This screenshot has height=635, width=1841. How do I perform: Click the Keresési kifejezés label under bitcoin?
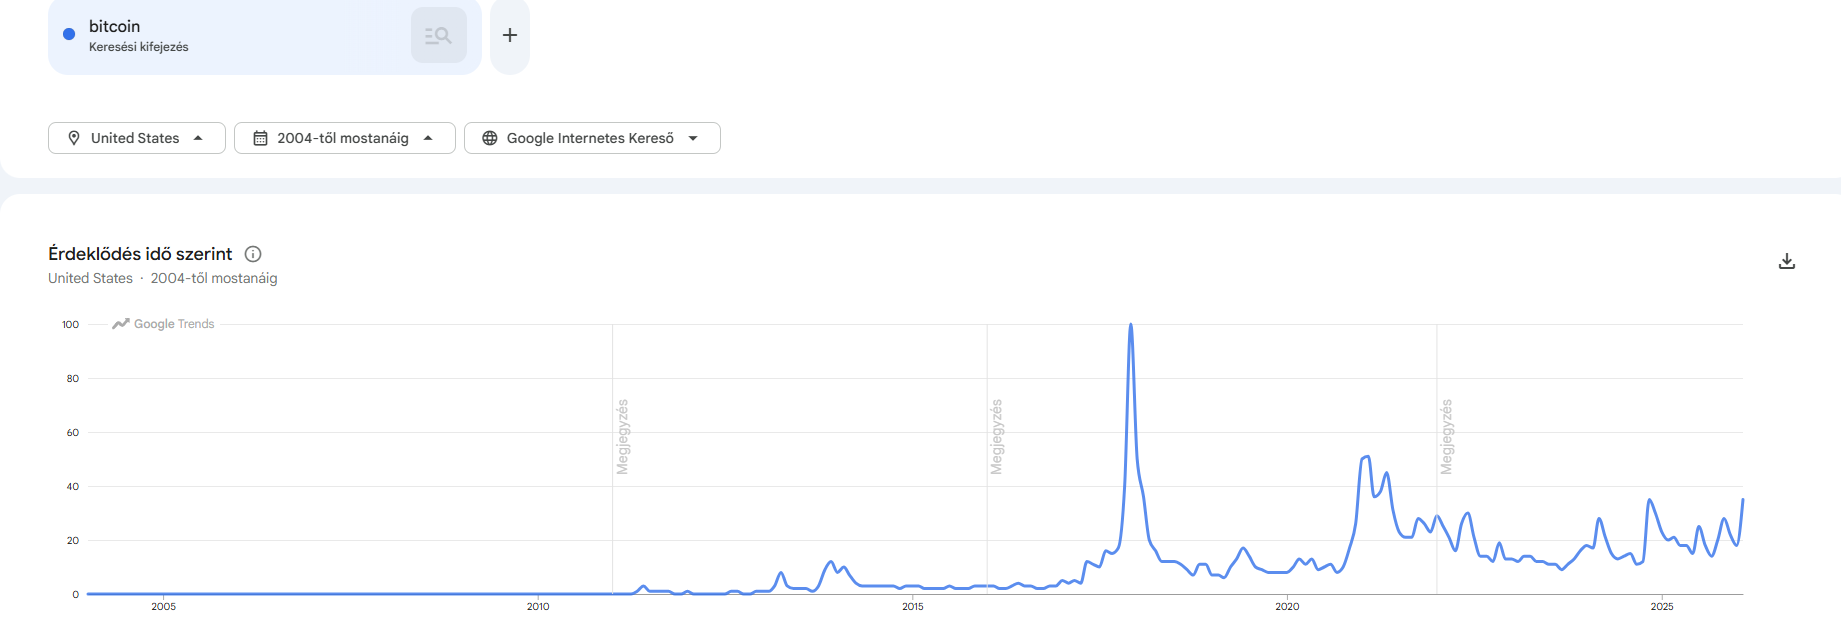pos(139,47)
